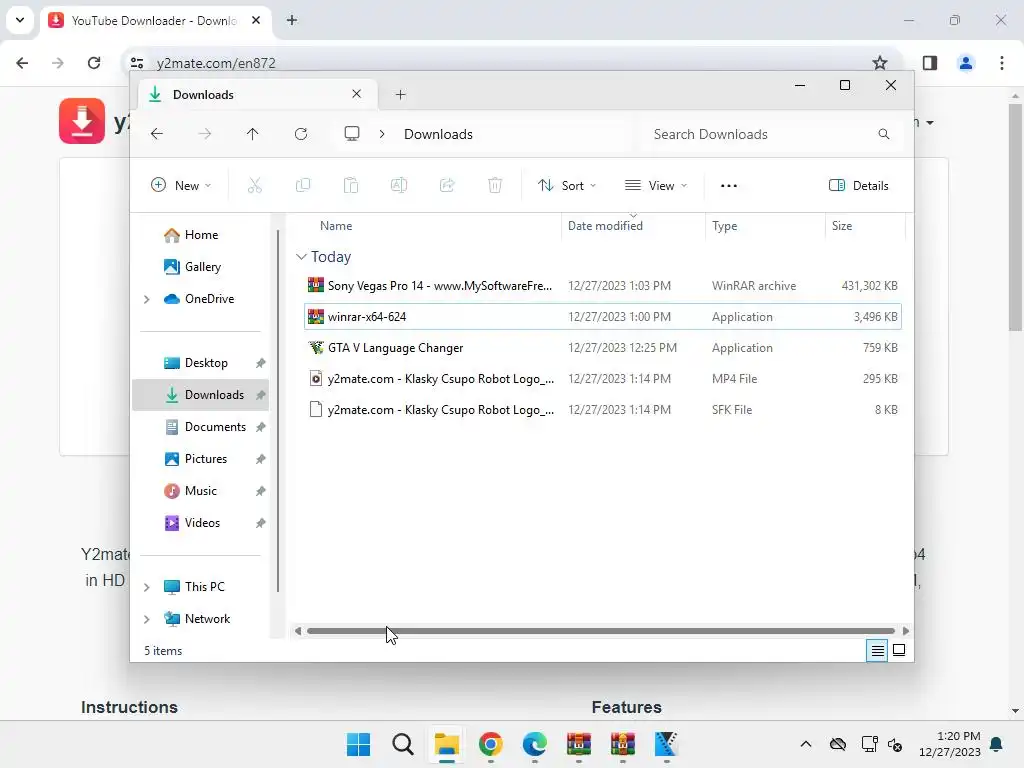Click File Explorer taskbar icon
This screenshot has width=1024, height=768.
tap(447, 744)
